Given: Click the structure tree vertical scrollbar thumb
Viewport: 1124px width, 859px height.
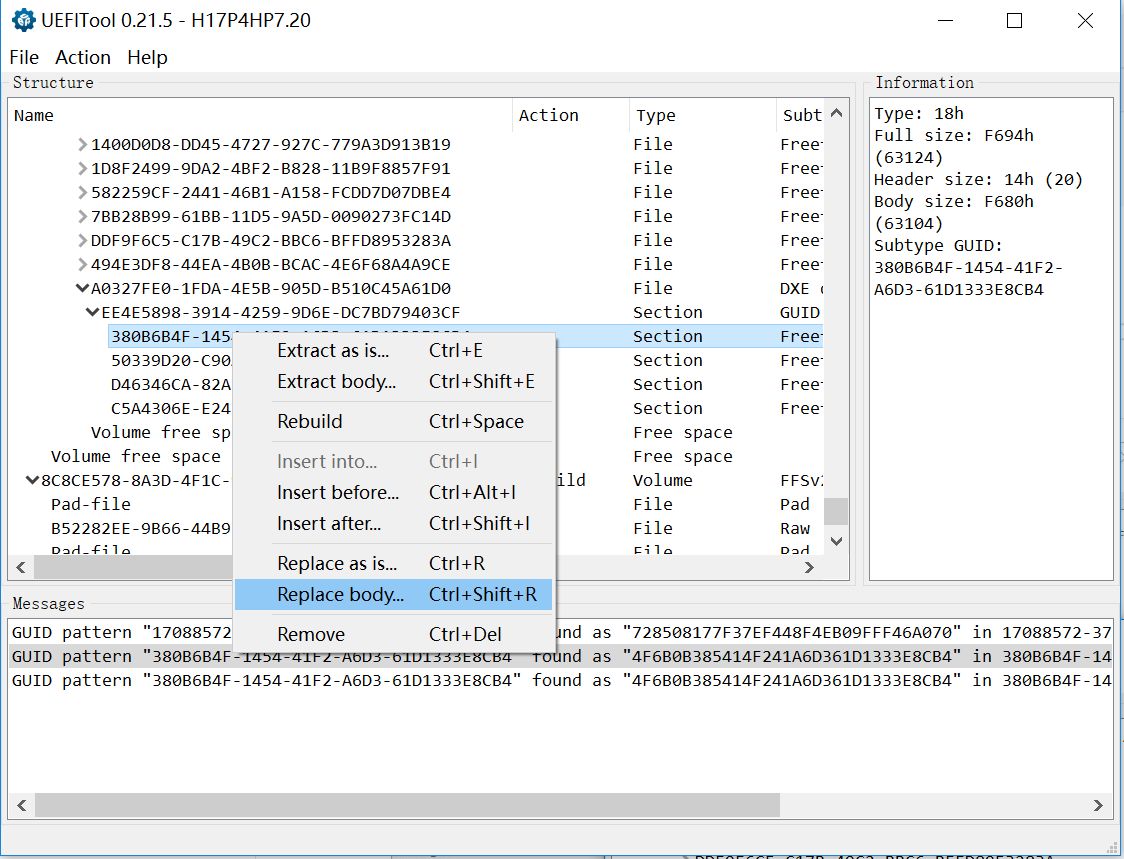Looking at the screenshot, I should point(836,511).
